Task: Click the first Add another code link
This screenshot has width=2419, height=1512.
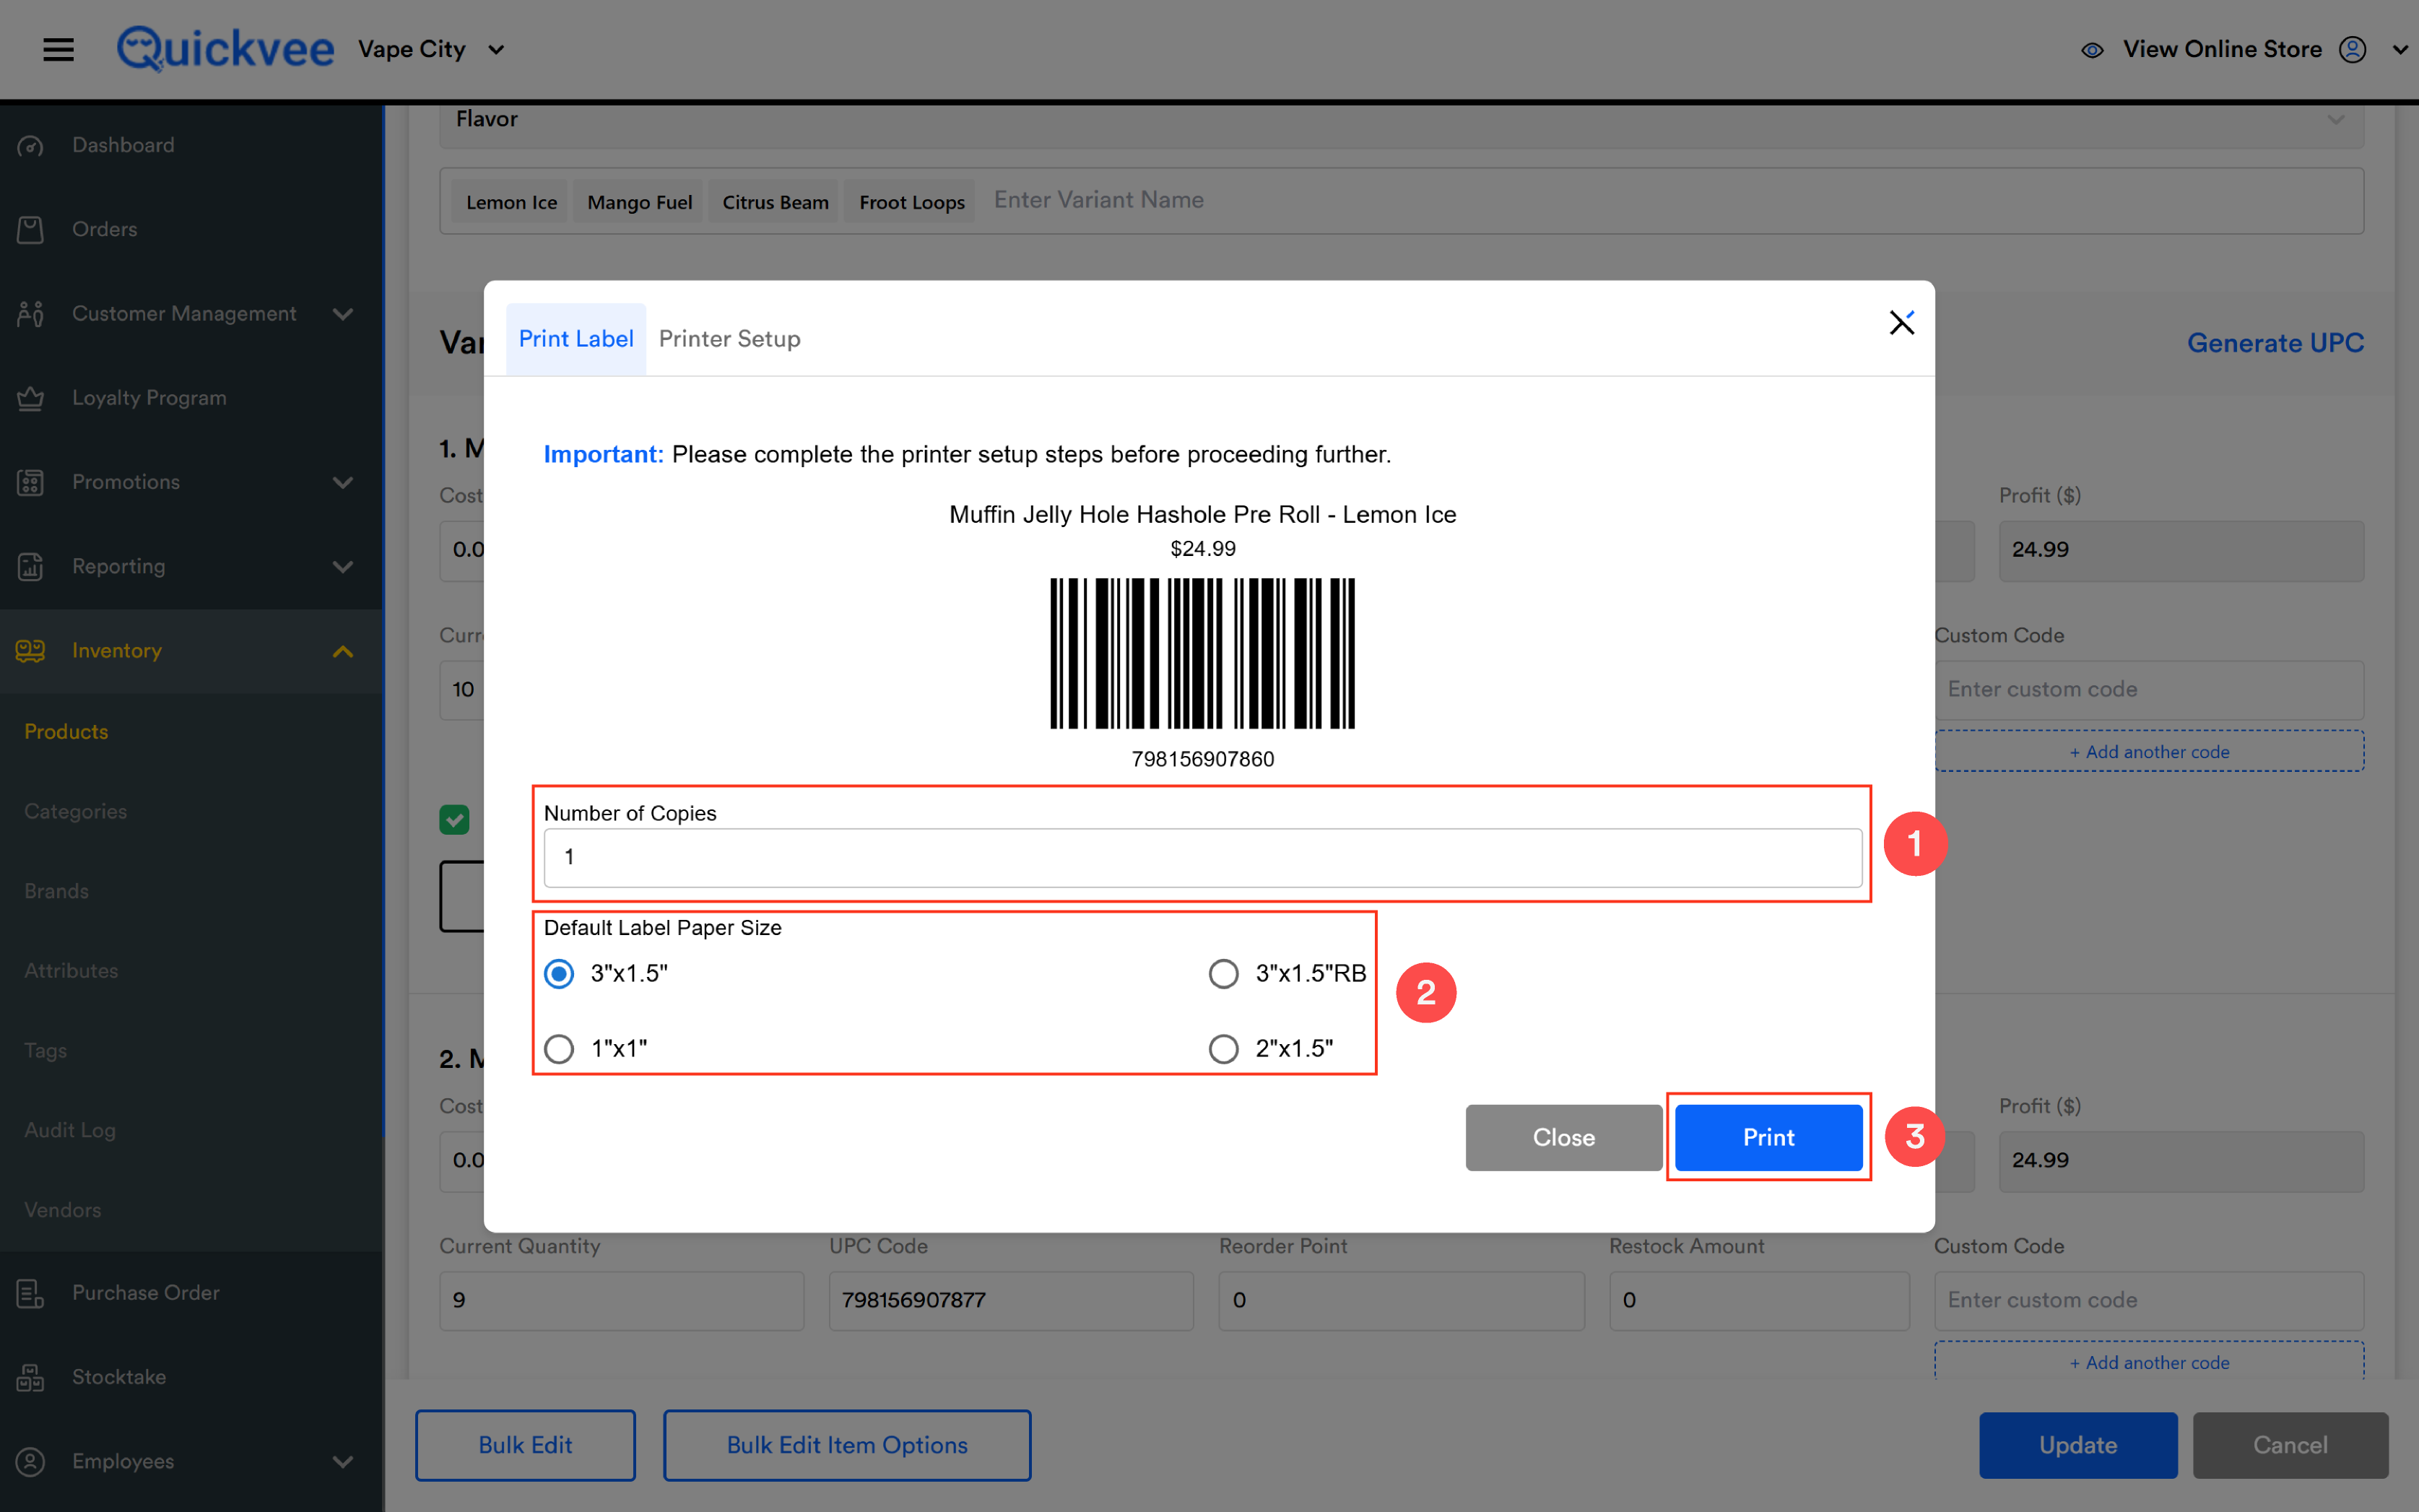Action: pos(2149,751)
